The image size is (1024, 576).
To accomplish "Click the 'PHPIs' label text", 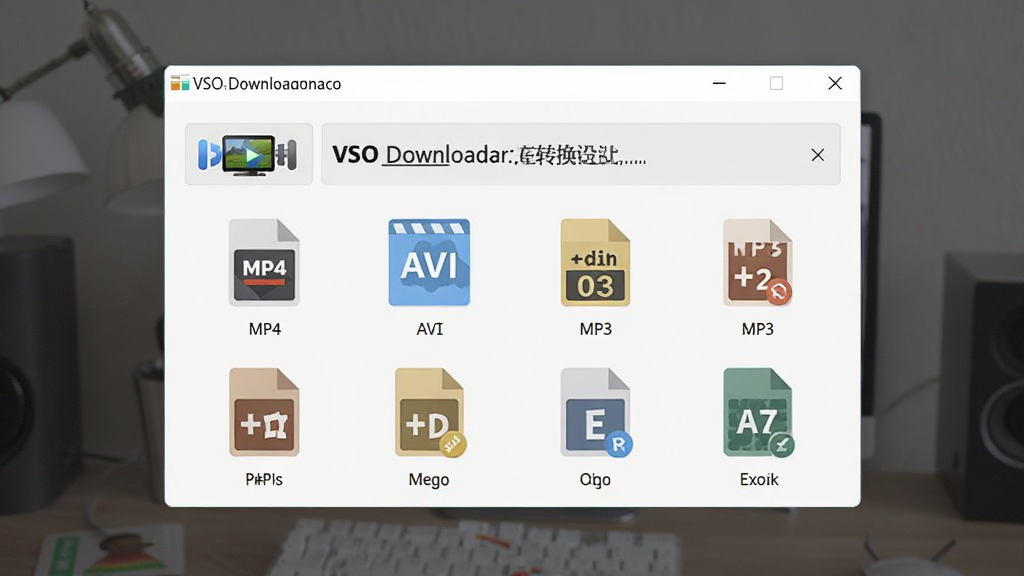I will click(x=264, y=479).
